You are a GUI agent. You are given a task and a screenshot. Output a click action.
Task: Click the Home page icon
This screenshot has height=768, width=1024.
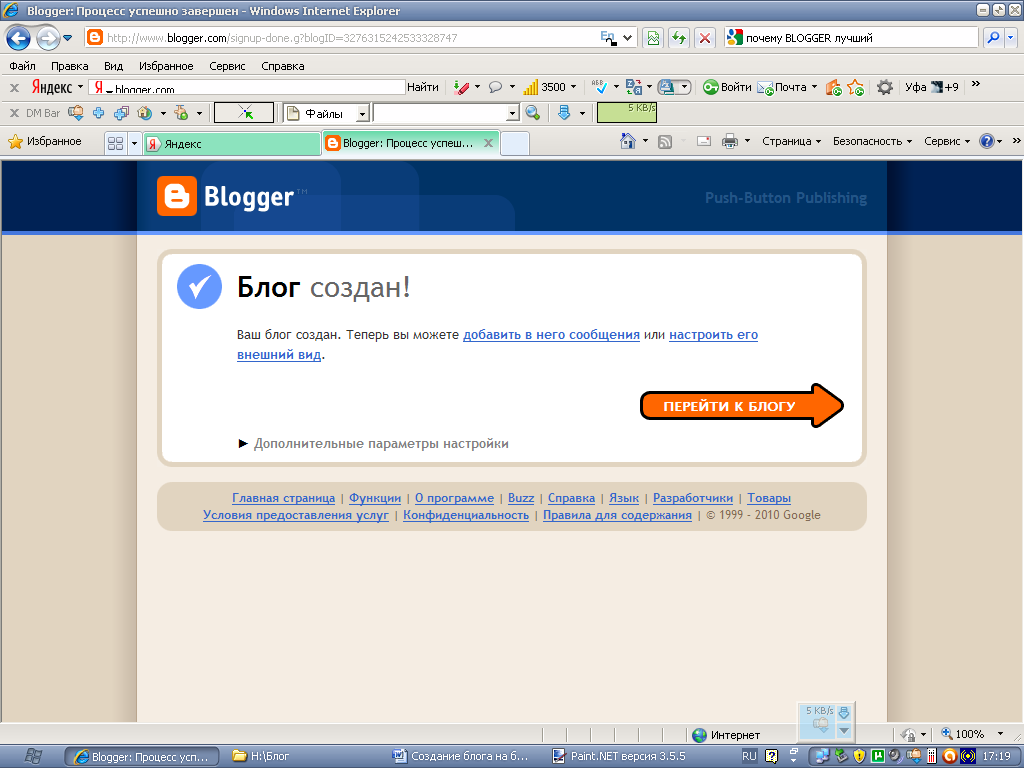tap(628, 141)
